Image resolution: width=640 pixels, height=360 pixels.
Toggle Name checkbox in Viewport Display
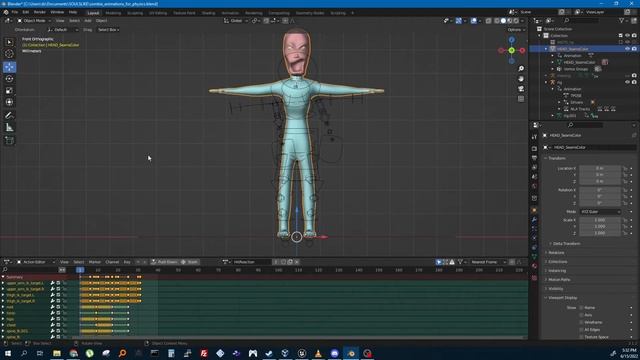(x=581, y=308)
